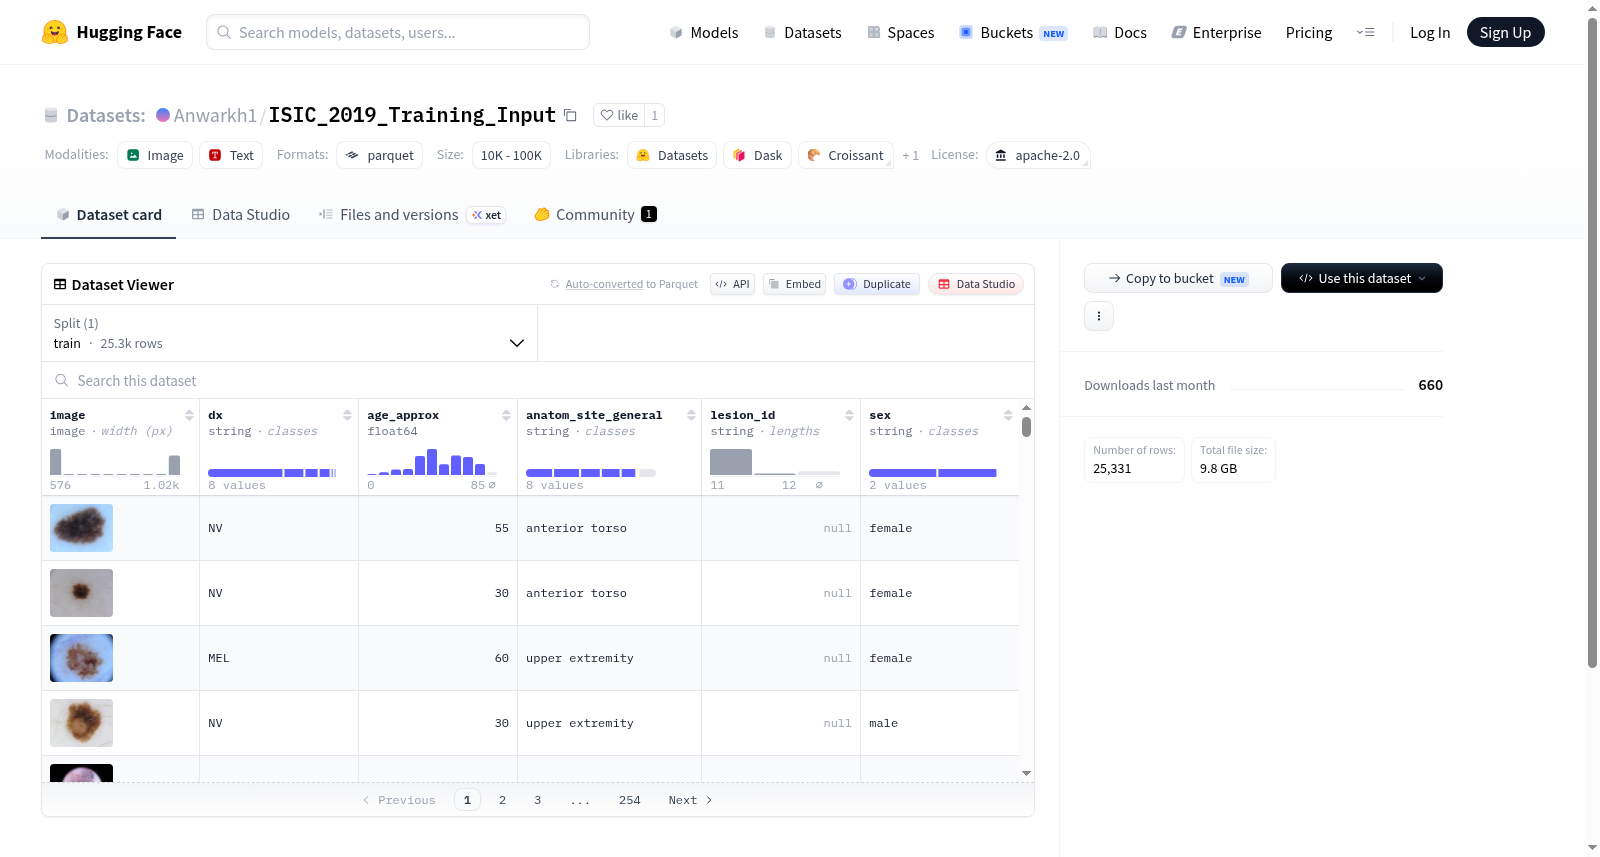
Task: Sort the lesion_id column
Action: point(849,415)
